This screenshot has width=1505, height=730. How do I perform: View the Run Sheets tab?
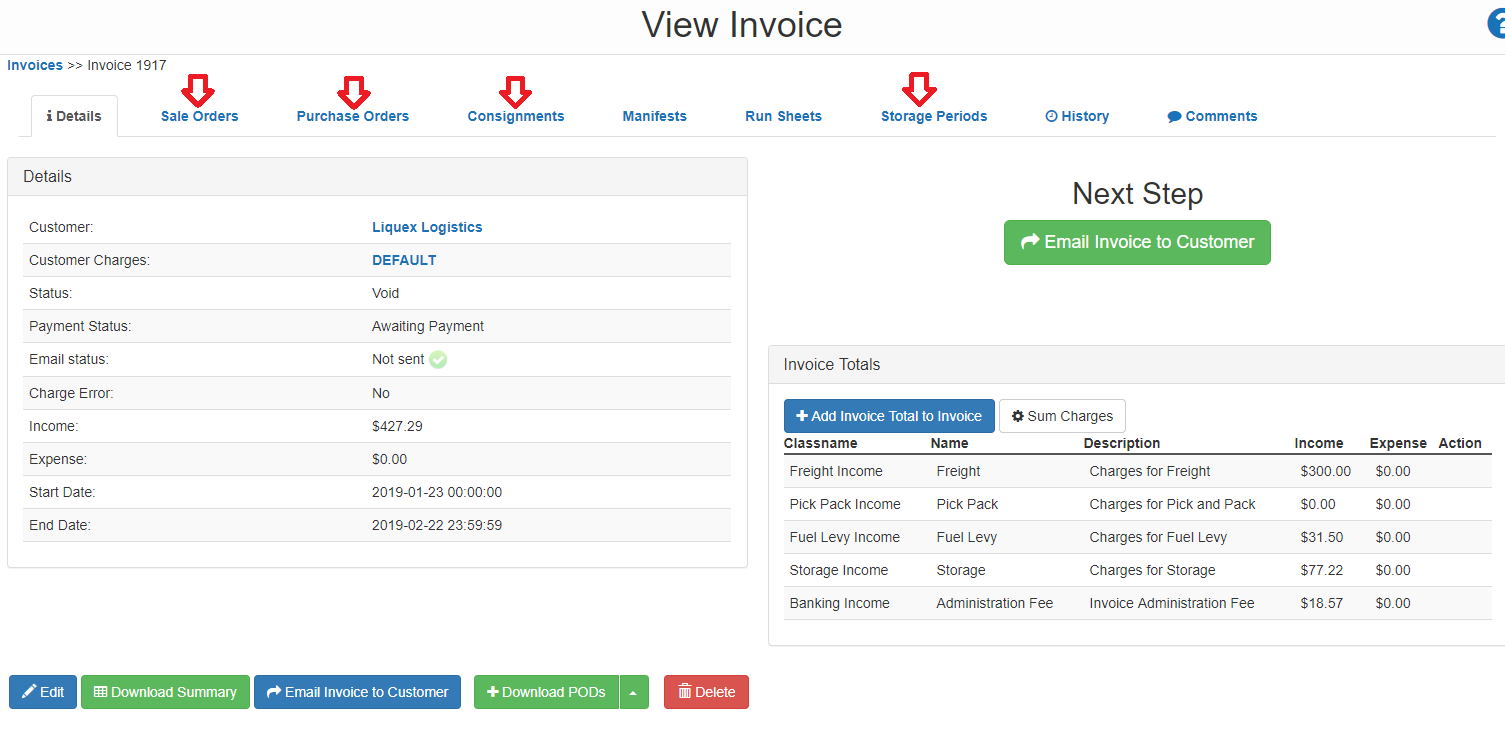[x=783, y=116]
